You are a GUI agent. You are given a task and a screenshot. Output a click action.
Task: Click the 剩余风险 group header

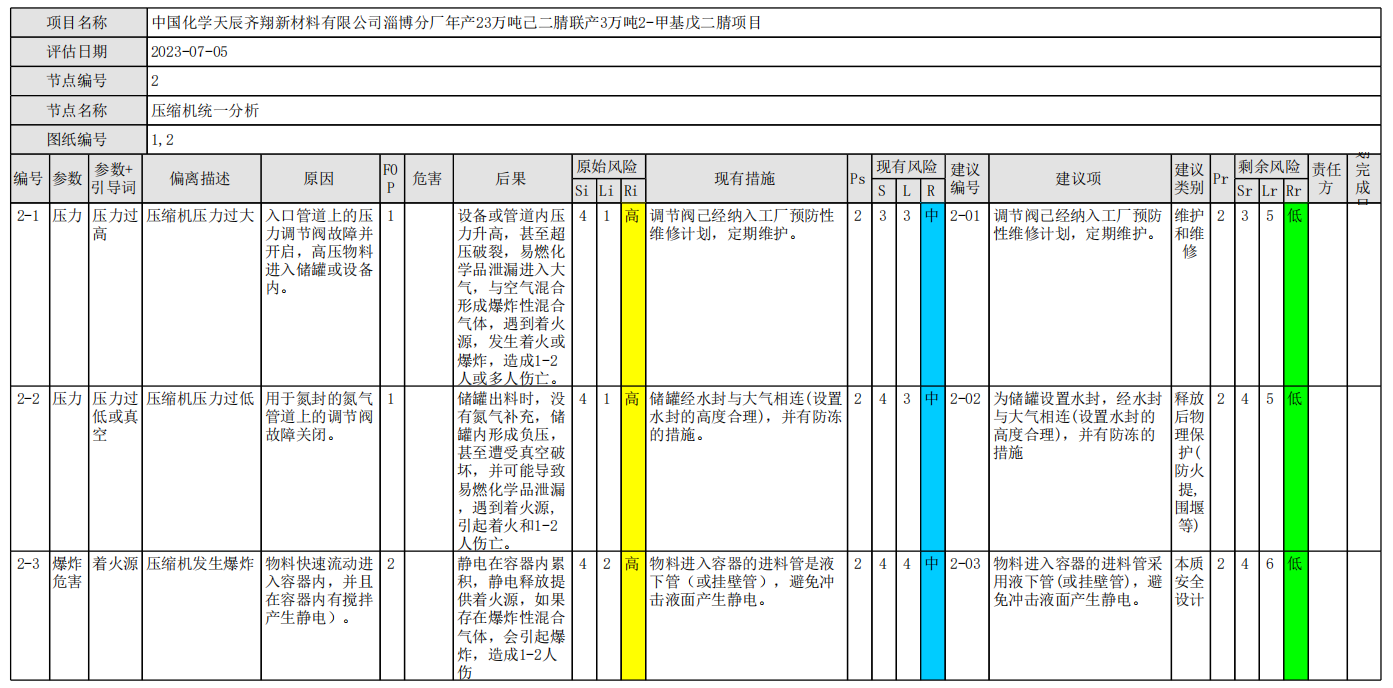(x=1270, y=166)
